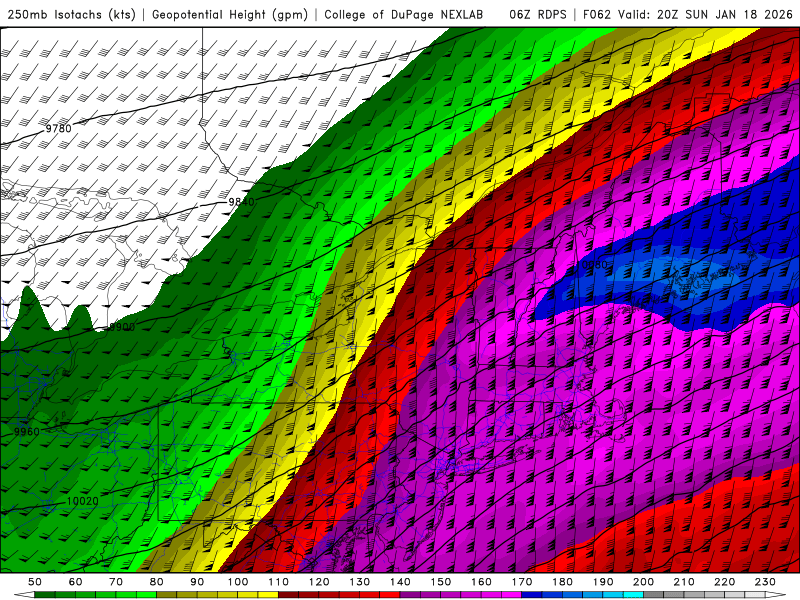Click the 9780 height contour label
The width and height of the screenshot is (800, 600).
pos(59,129)
